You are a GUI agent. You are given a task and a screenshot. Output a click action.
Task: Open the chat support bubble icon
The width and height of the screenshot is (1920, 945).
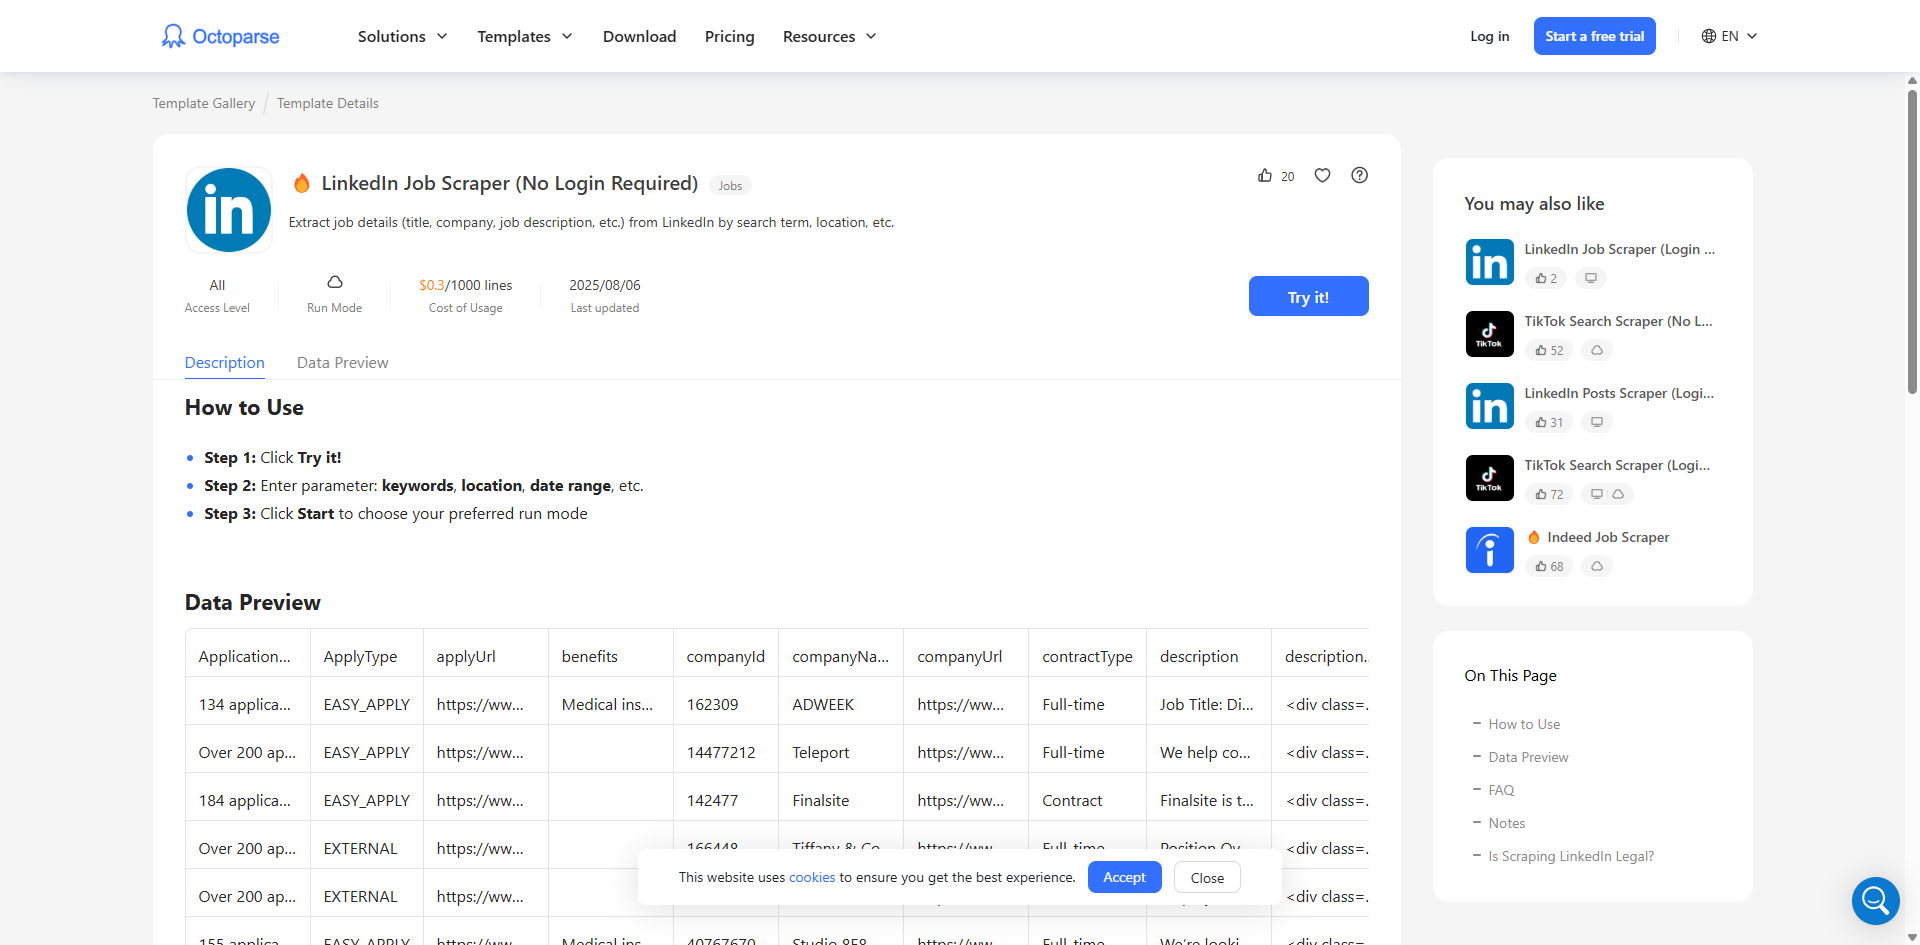pos(1875,901)
